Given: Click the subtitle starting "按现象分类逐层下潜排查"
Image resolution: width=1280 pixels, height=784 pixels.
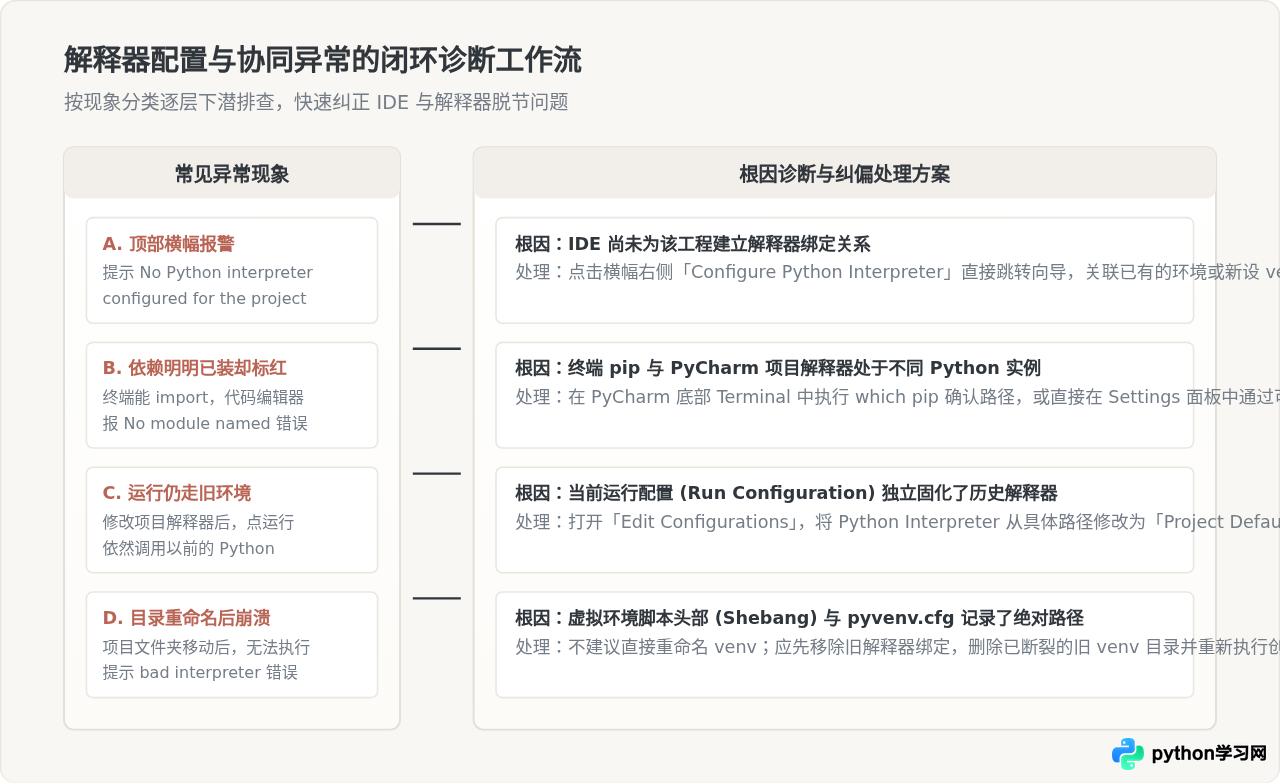Looking at the screenshot, I should tap(316, 102).
